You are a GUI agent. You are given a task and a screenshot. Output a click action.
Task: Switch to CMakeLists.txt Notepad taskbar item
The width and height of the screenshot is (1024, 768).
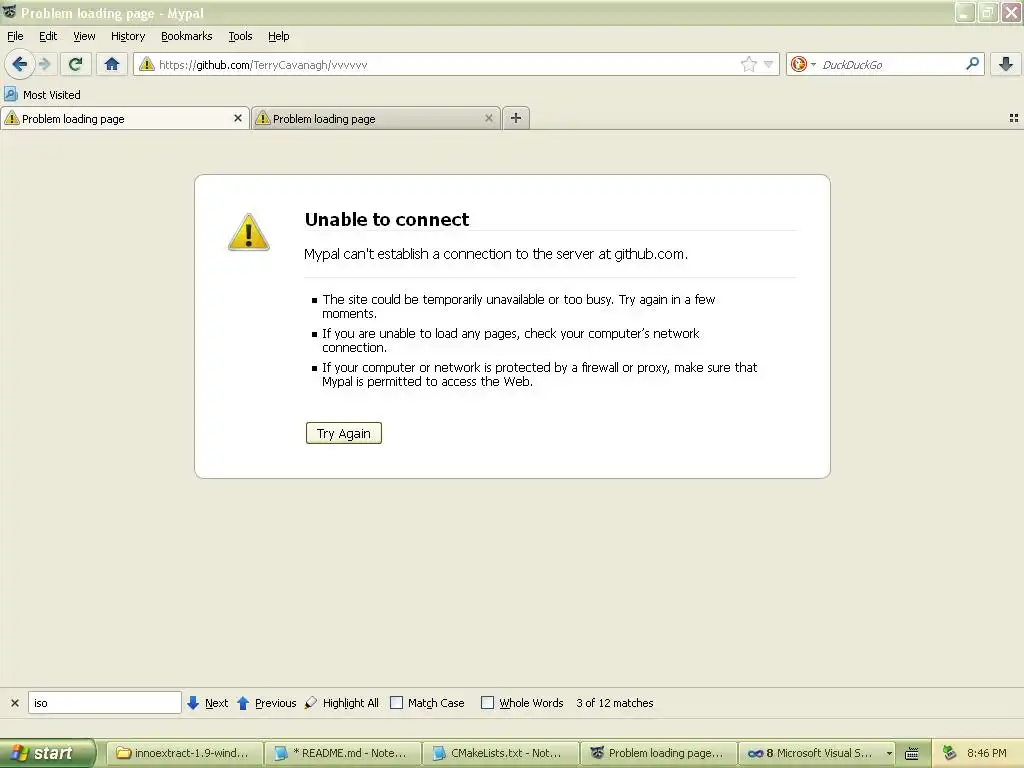click(x=501, y=753)
